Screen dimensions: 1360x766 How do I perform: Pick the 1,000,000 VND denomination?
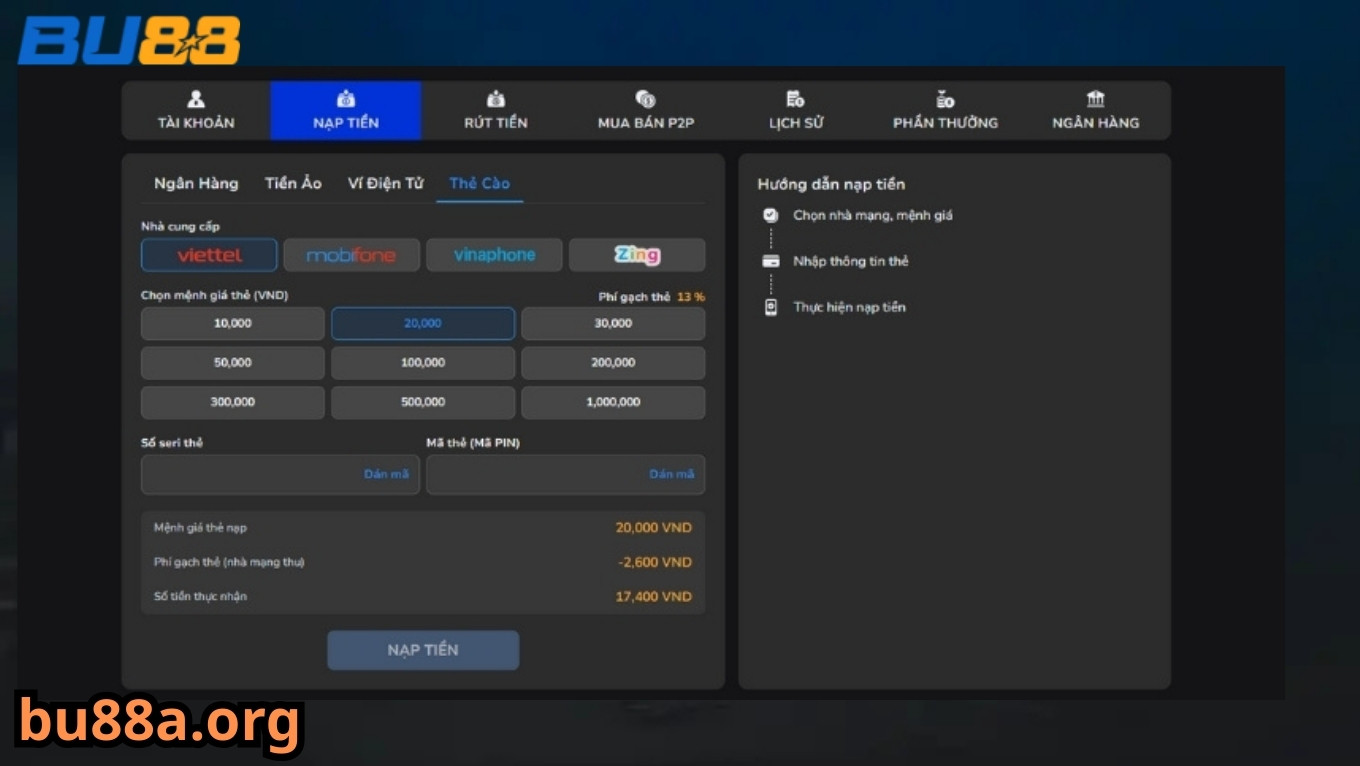613,402
